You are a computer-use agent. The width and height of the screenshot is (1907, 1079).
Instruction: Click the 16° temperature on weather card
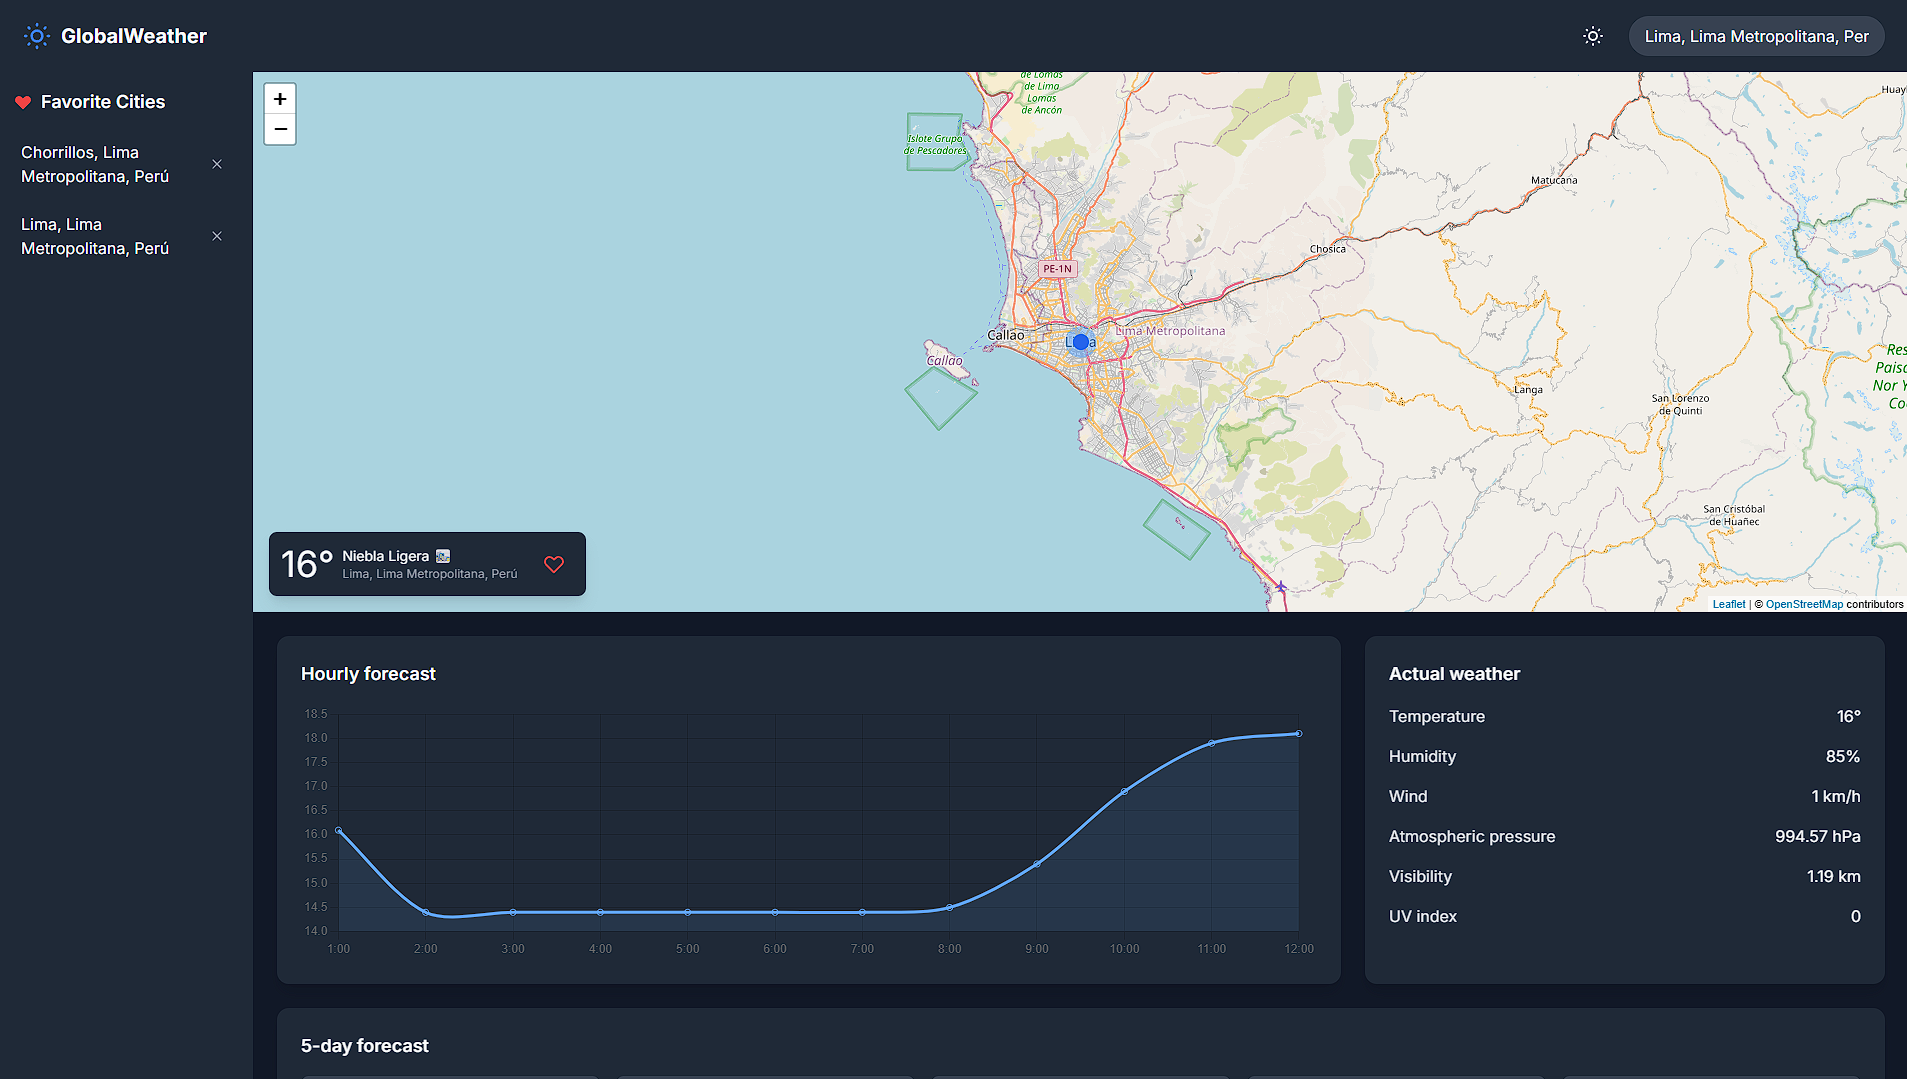coord(306,564)
